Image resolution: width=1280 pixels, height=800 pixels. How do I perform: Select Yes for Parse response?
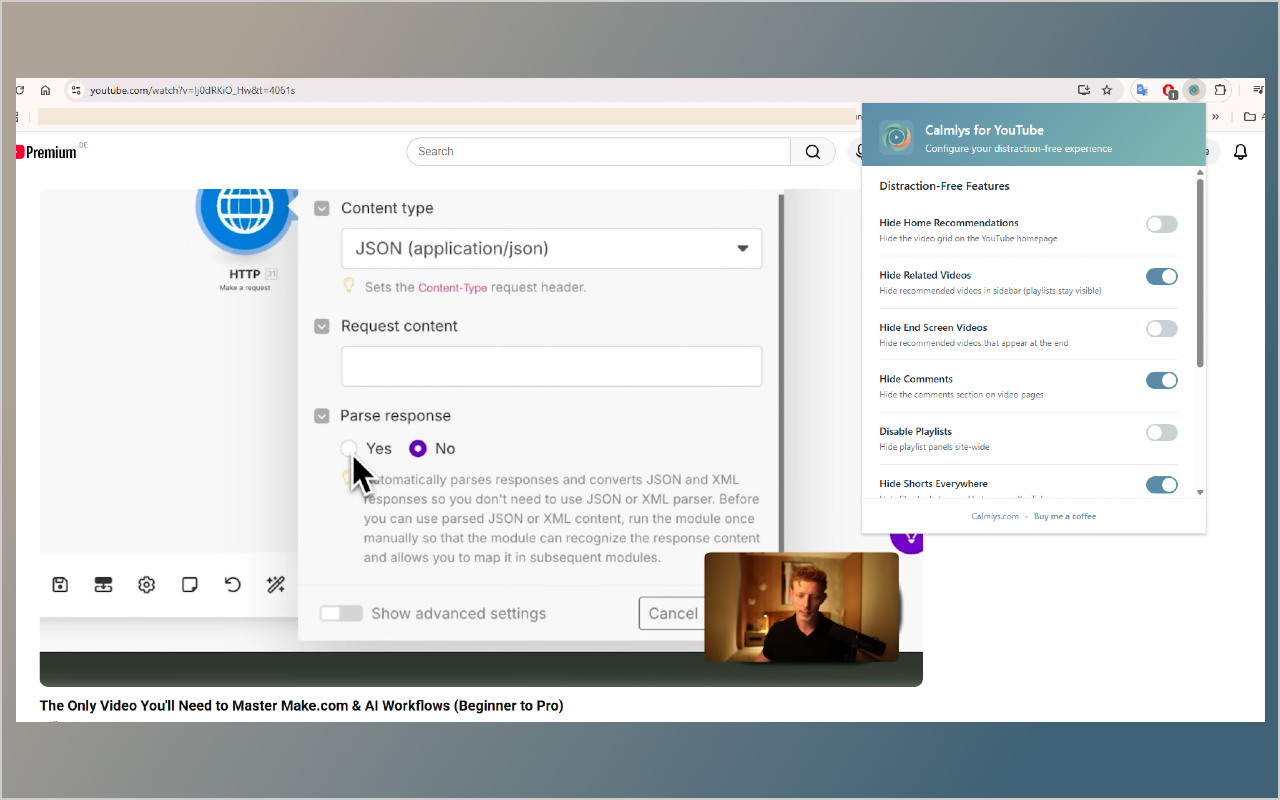click(x=349, y=448)
